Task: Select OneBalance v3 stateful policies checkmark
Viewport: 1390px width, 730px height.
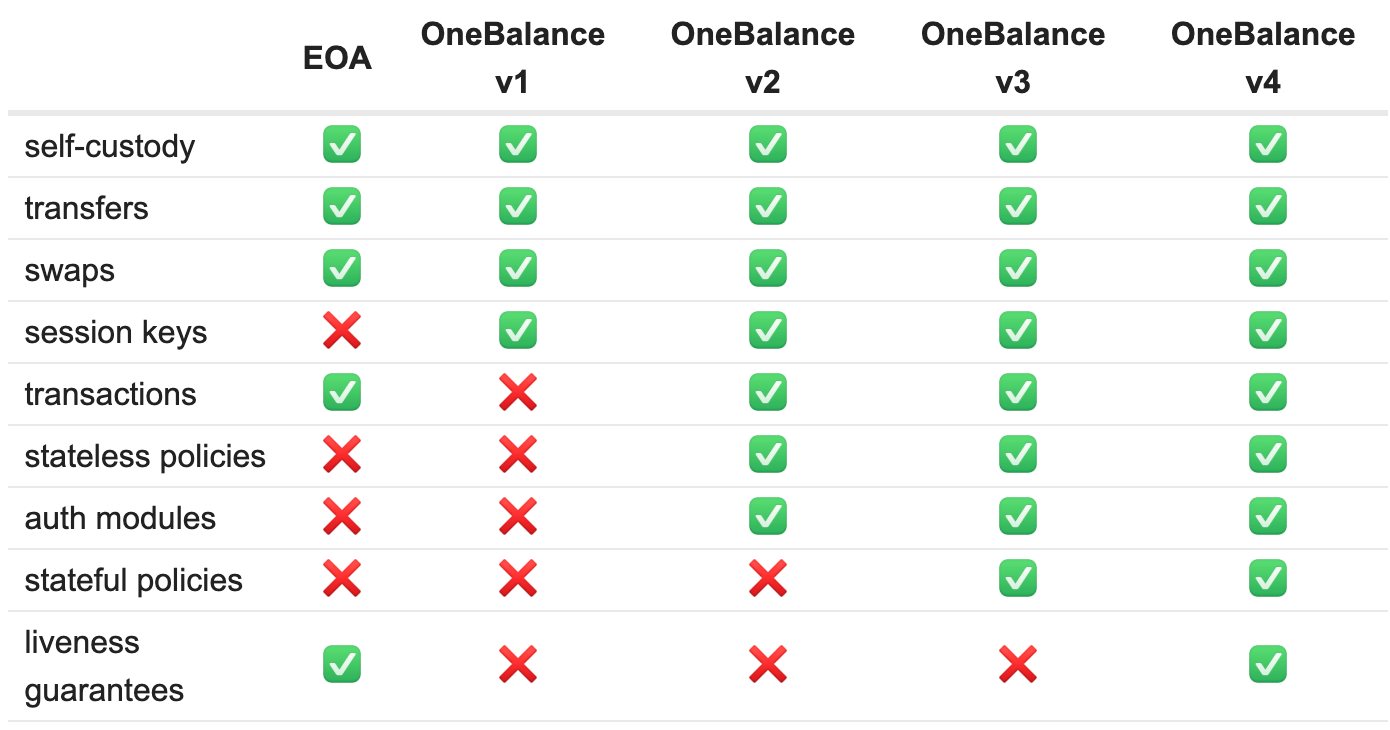Action: point(1018,579)
